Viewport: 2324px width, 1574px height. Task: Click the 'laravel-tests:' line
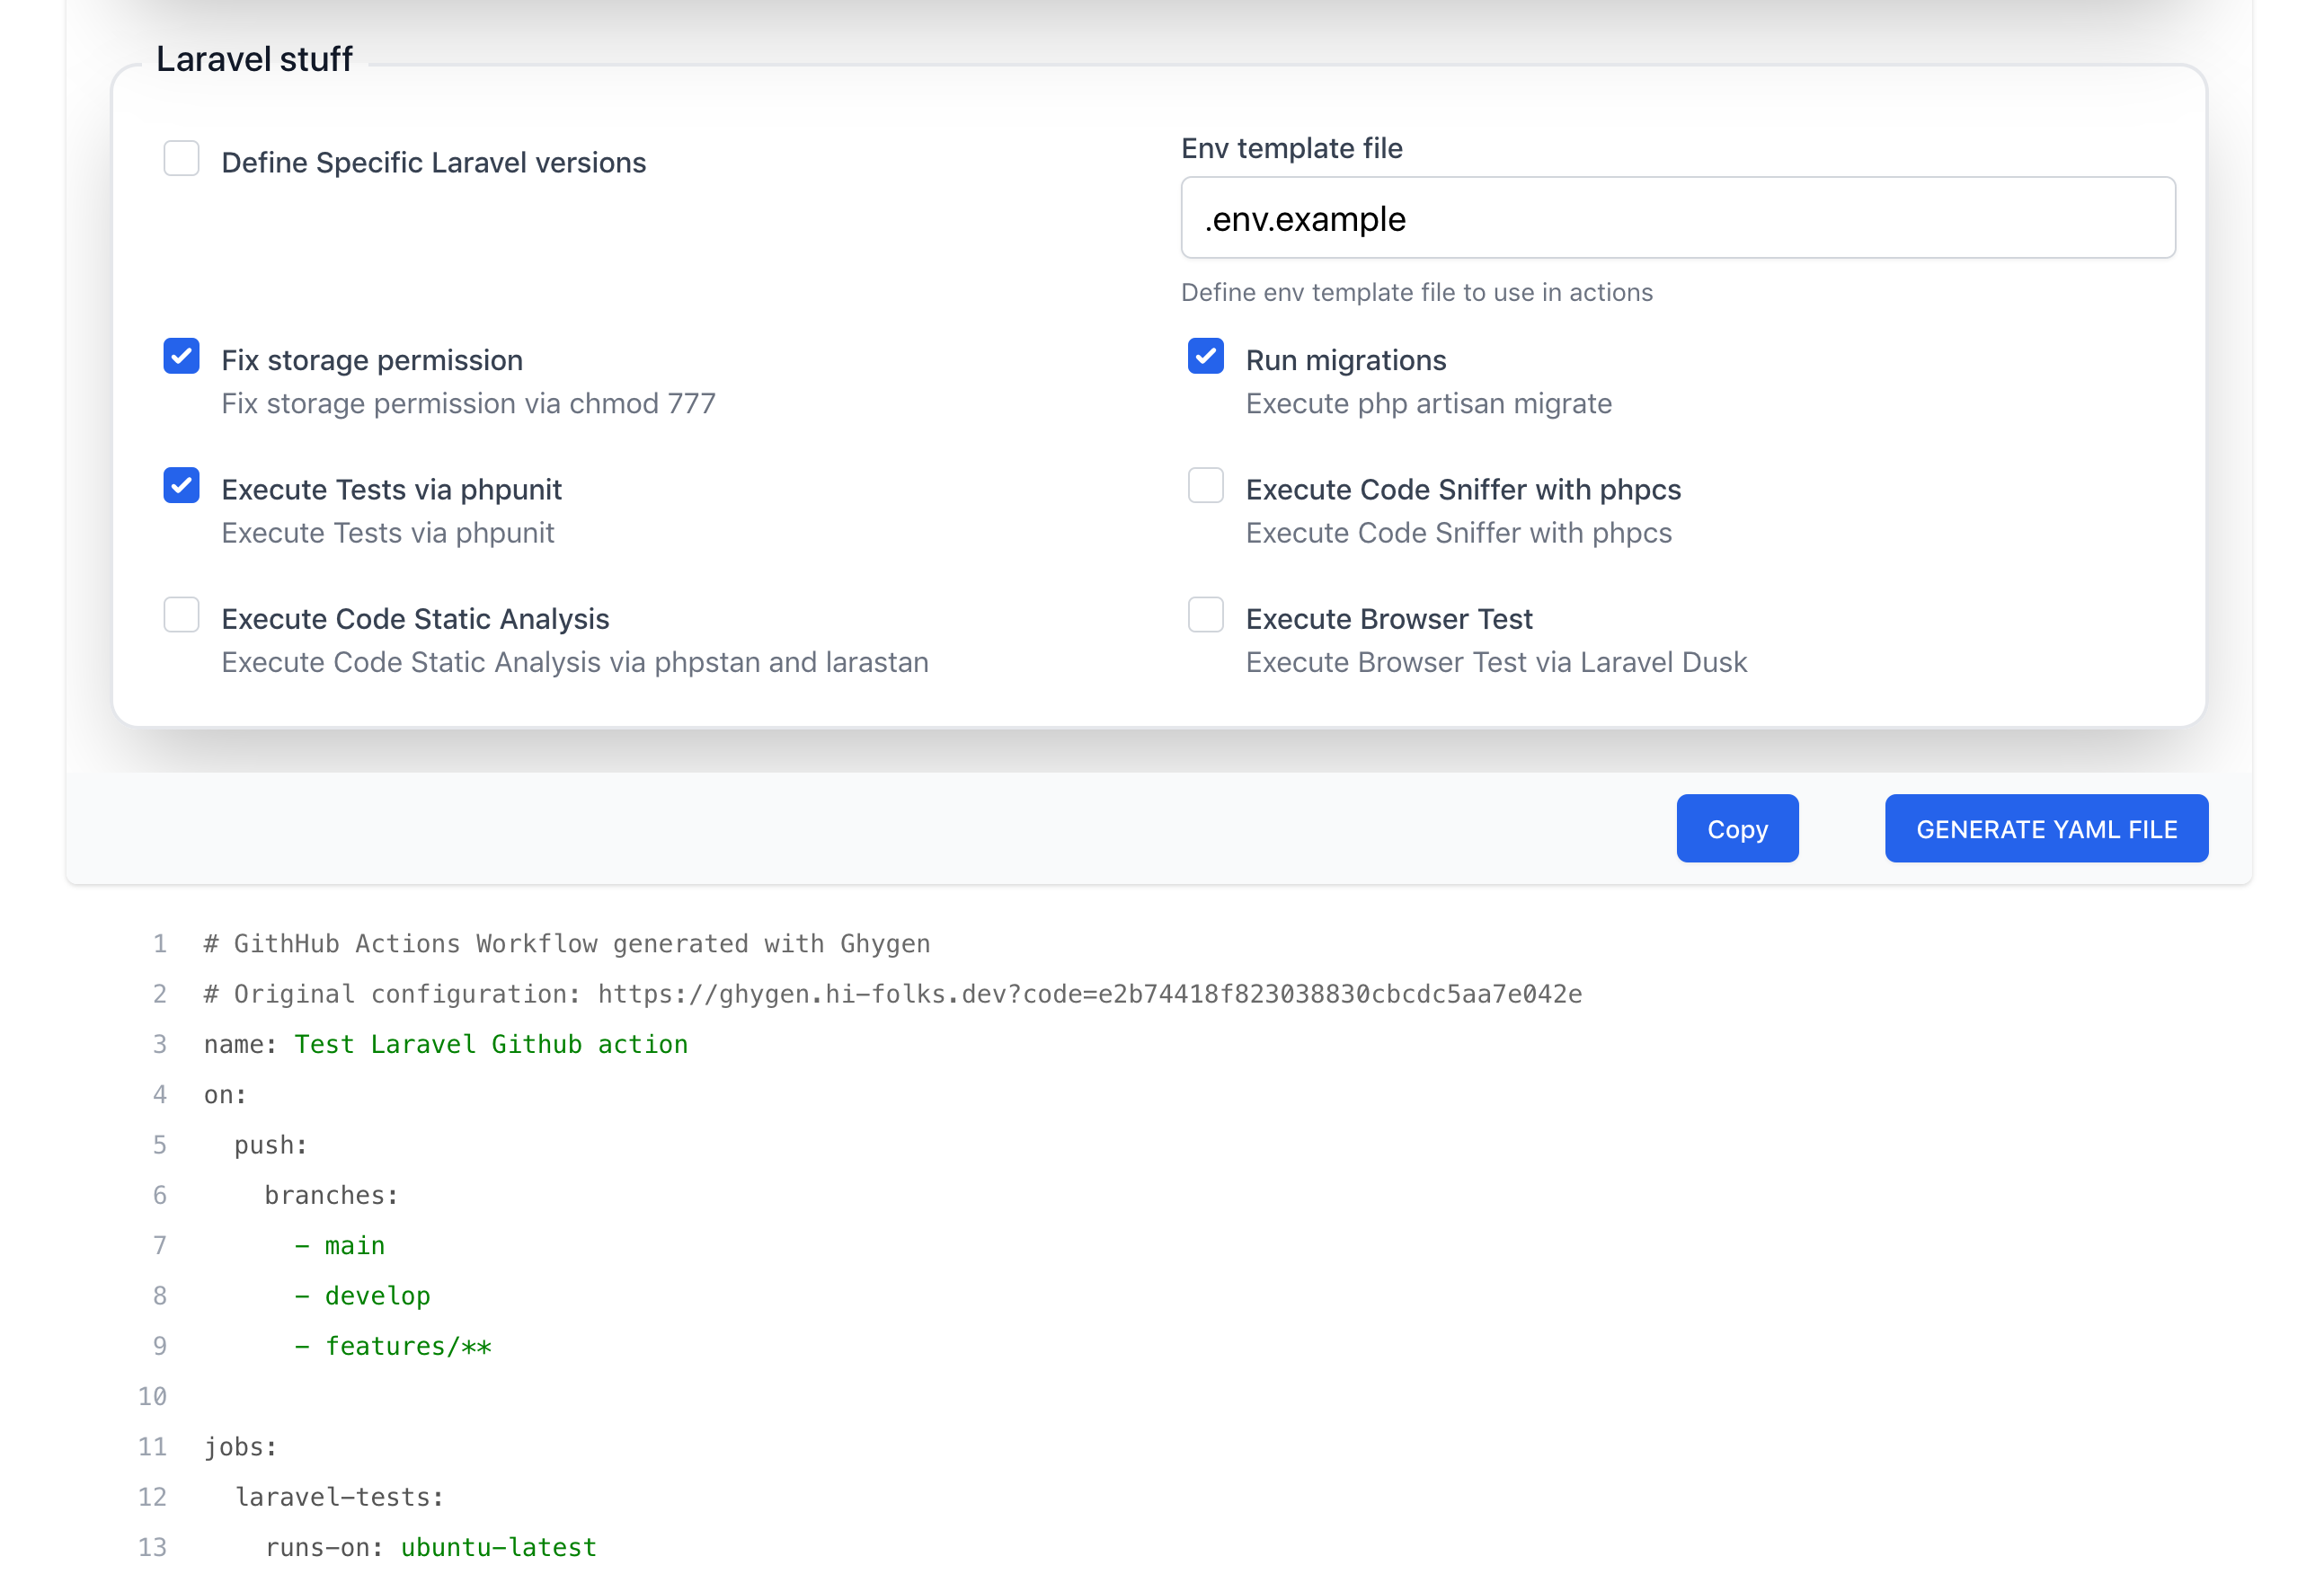click(340, 1497)
